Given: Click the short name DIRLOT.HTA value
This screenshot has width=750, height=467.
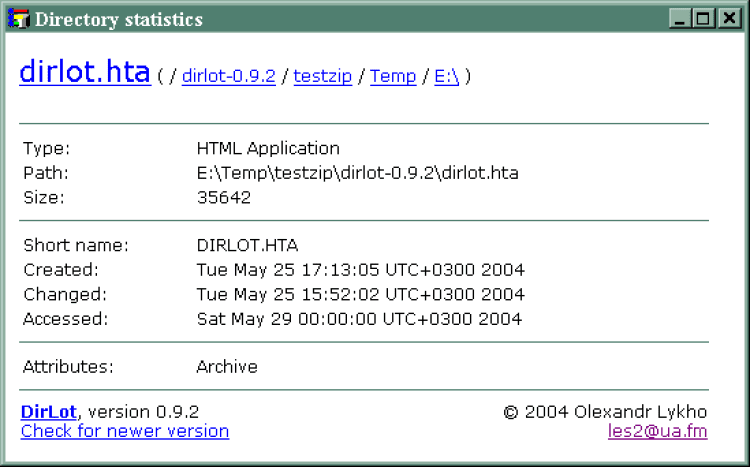Looking at the screenshot, I should pos(247,245).
